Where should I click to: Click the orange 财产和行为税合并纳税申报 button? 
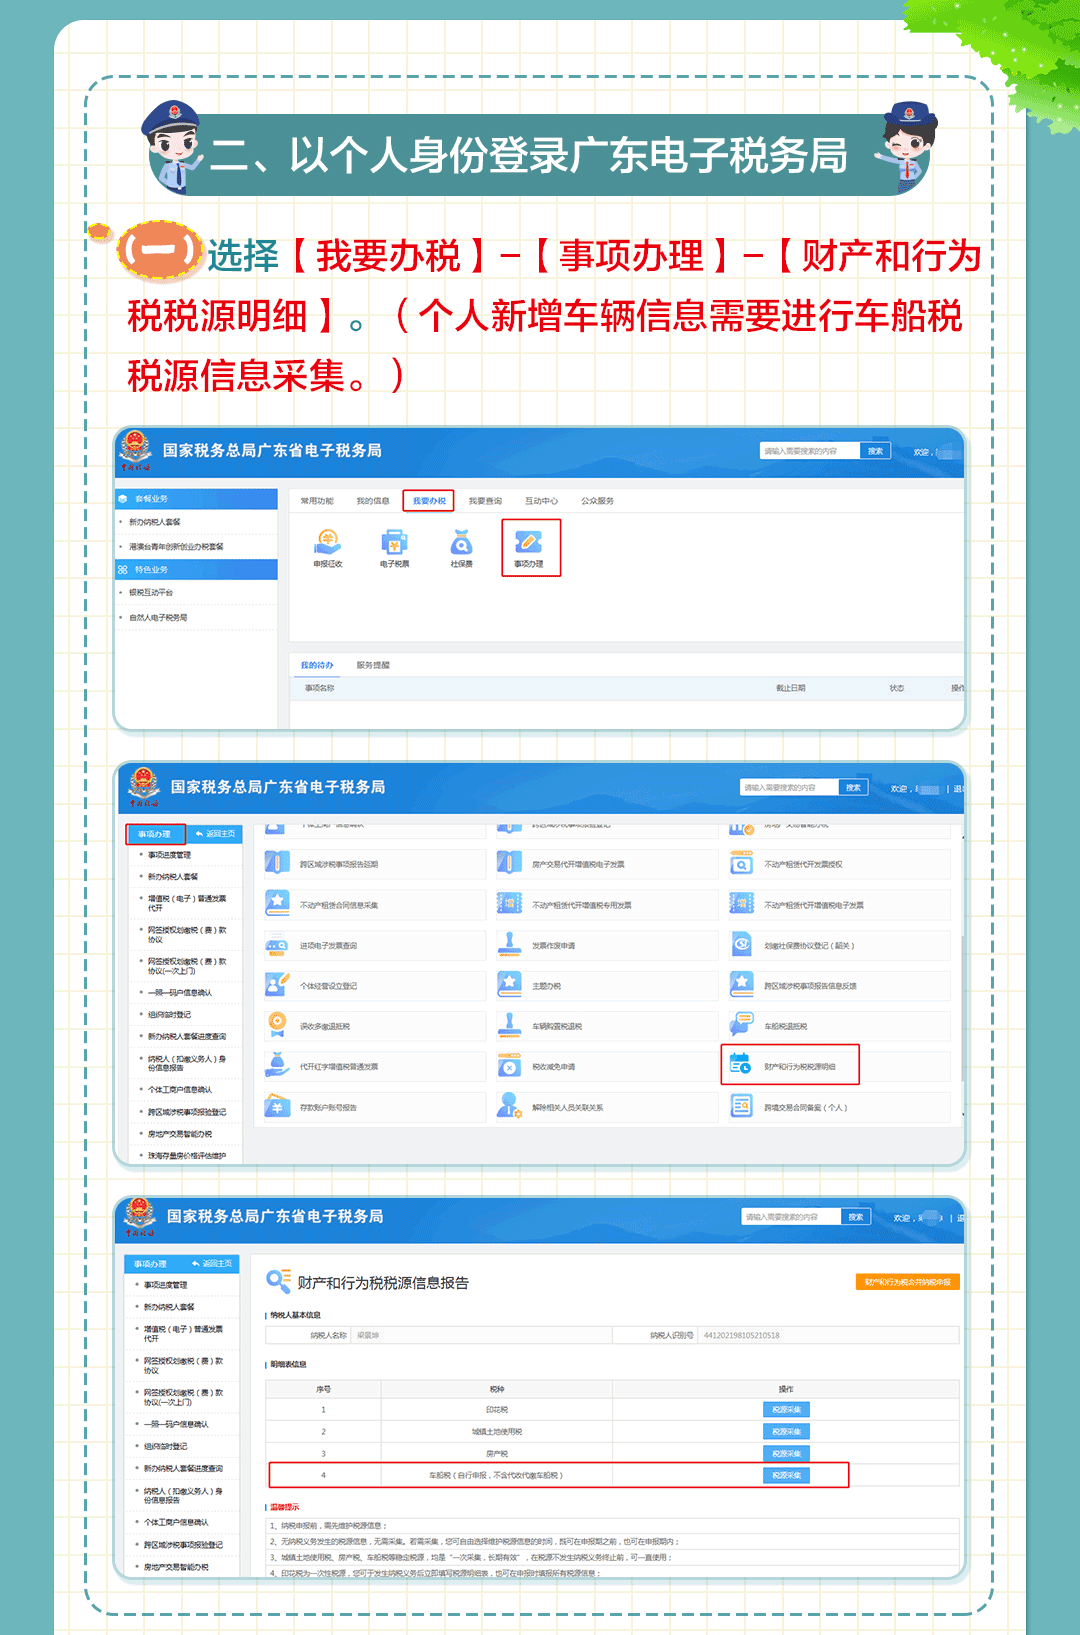pos(908,1282)
